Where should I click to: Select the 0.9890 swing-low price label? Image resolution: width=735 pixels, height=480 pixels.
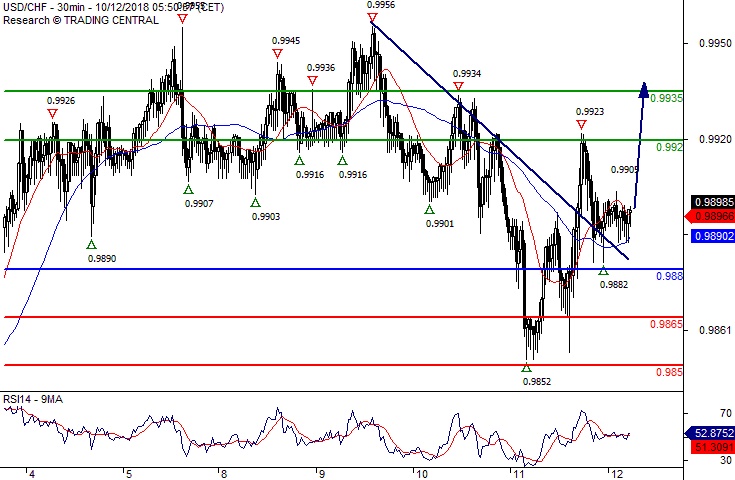pyautogui.click(x=102, y=259)
